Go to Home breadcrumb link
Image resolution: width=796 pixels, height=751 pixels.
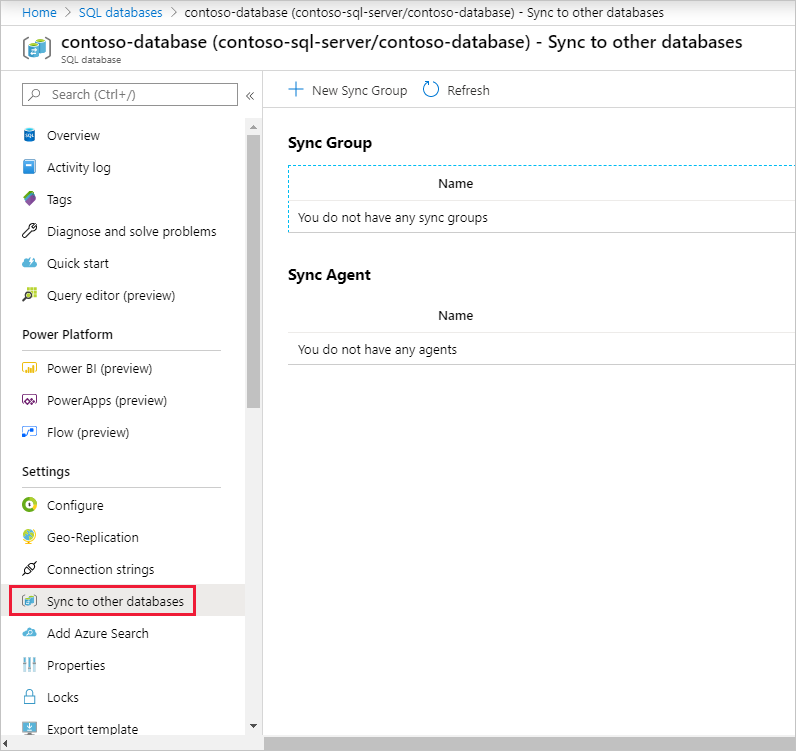click(39, 13)
